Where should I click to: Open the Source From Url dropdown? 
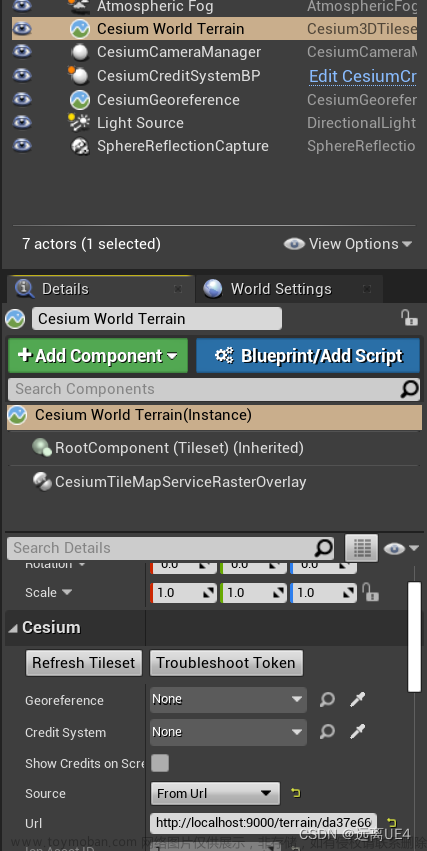(215, 793)
